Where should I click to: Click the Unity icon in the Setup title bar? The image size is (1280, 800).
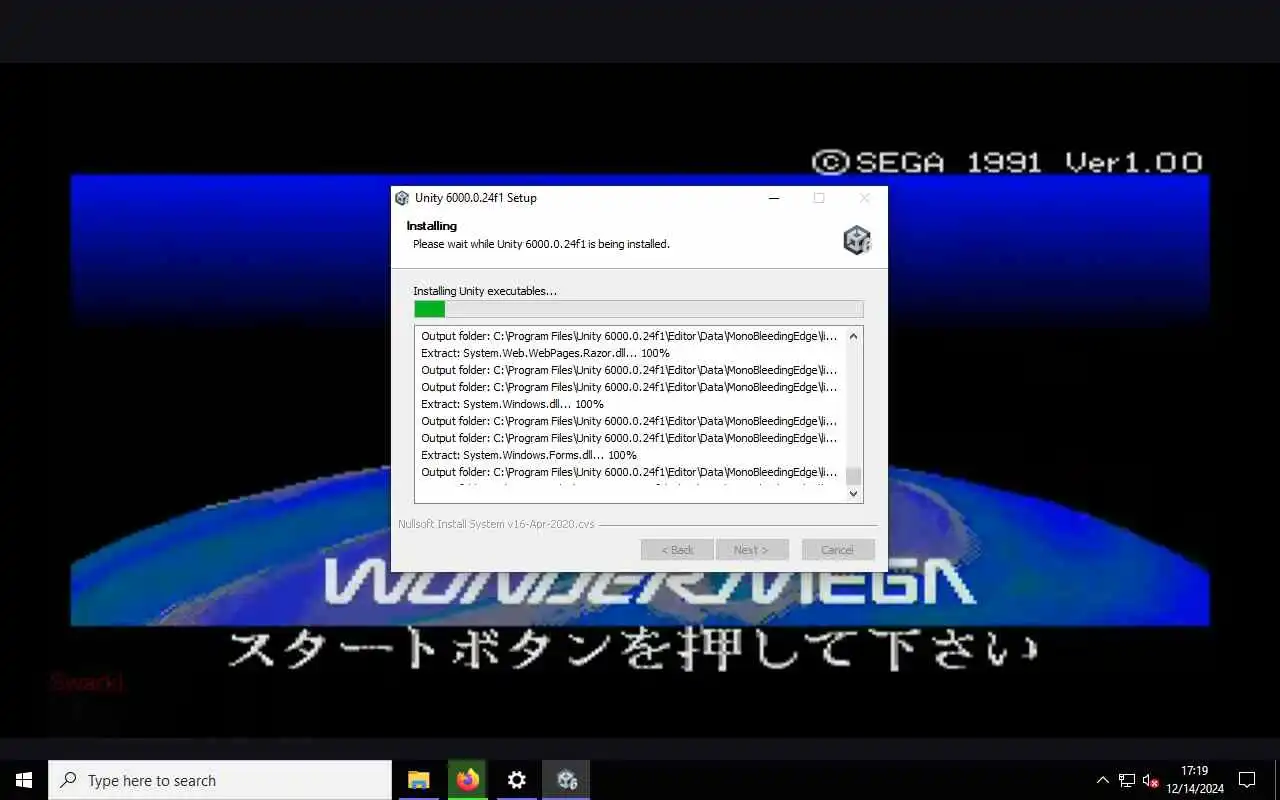(402, 198)
